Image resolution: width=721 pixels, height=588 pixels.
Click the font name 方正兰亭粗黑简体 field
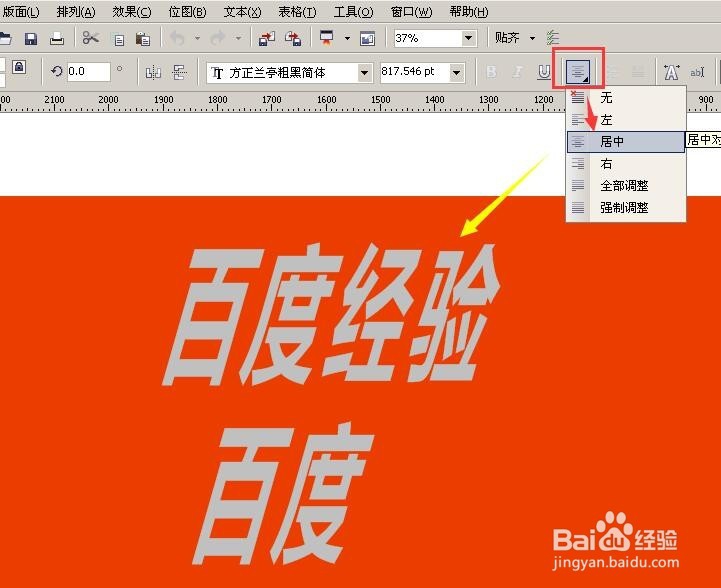[x=281, y=73]
